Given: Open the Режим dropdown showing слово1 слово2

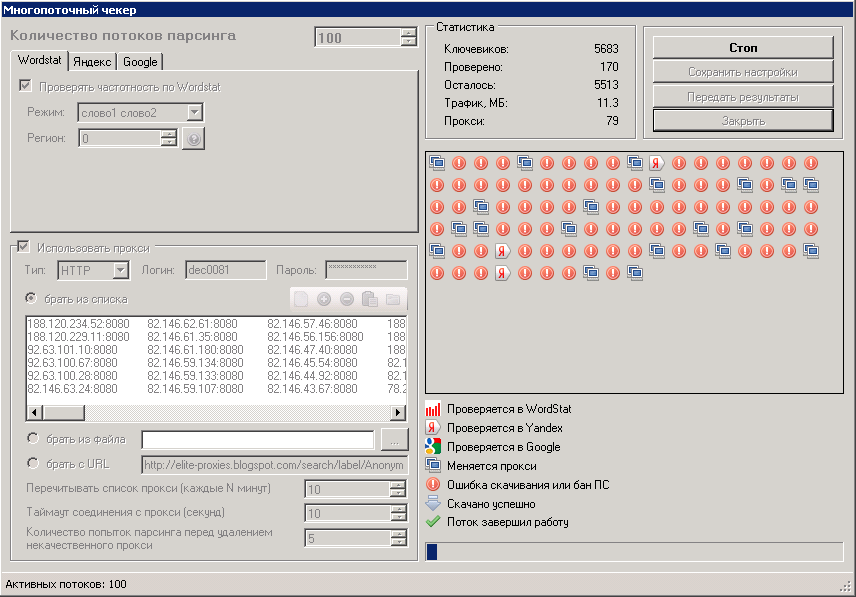Looking at the screenshot, I should coord(195,113).
